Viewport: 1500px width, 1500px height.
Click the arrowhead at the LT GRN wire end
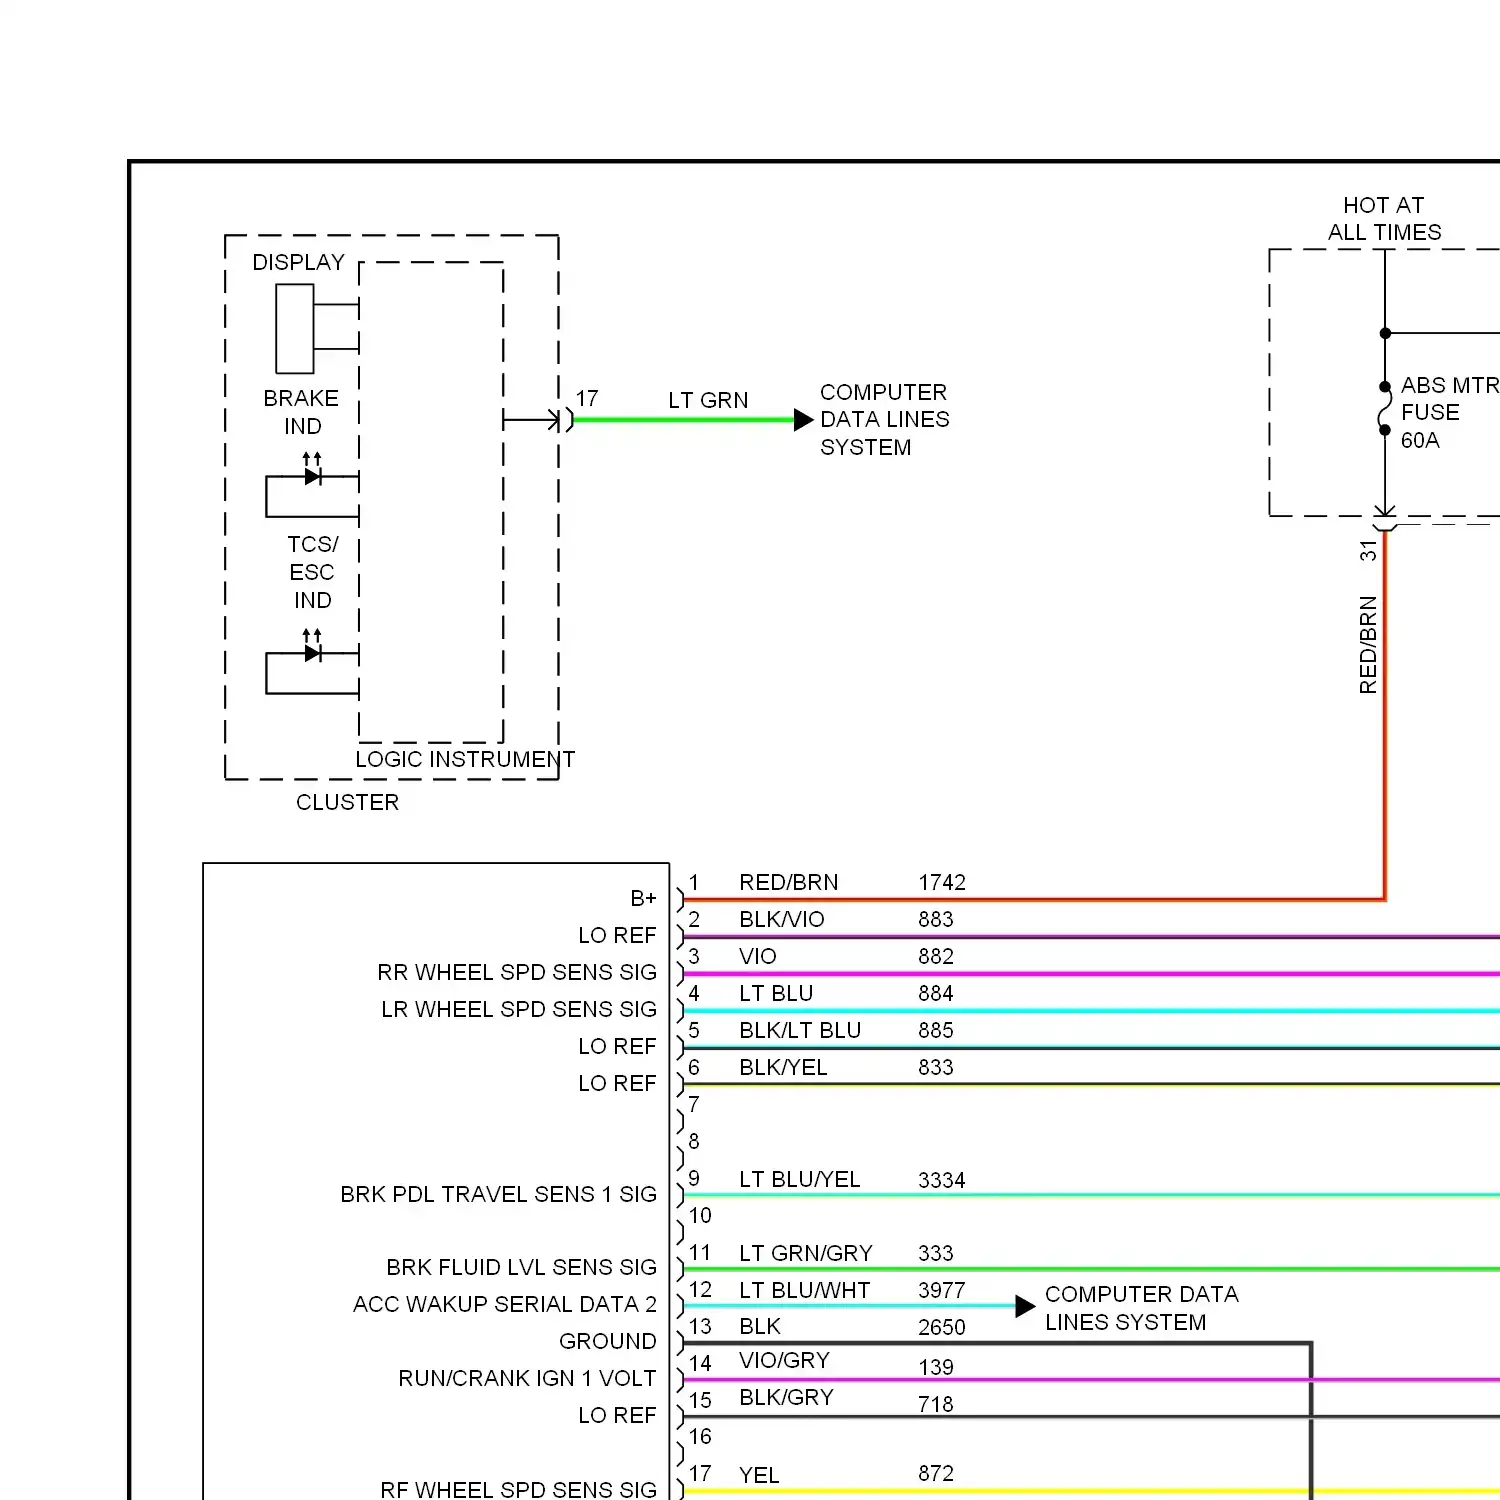[803, 420]
